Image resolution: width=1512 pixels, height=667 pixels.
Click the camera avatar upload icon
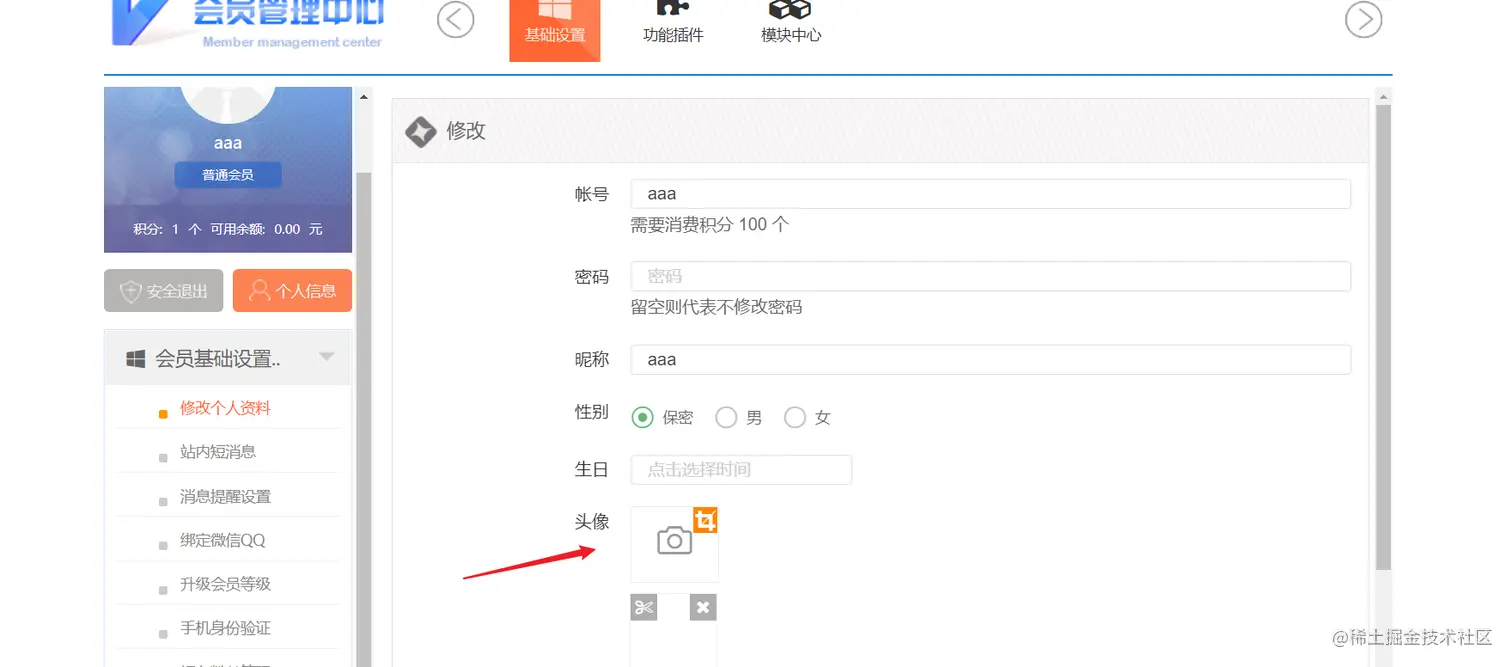point(675,541)
